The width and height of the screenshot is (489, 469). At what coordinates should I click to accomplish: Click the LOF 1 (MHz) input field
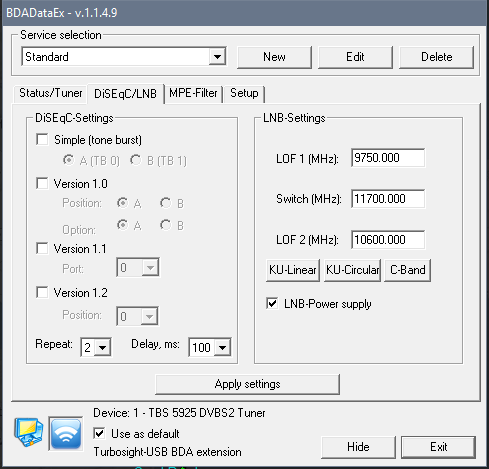pyautogui.click(x=388, y=158)
